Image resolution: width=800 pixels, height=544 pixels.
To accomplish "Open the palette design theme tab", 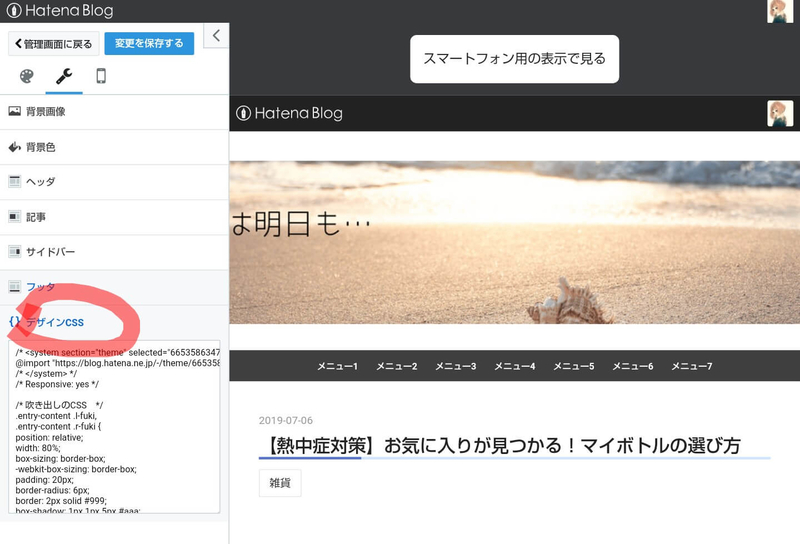I will 27,77.
